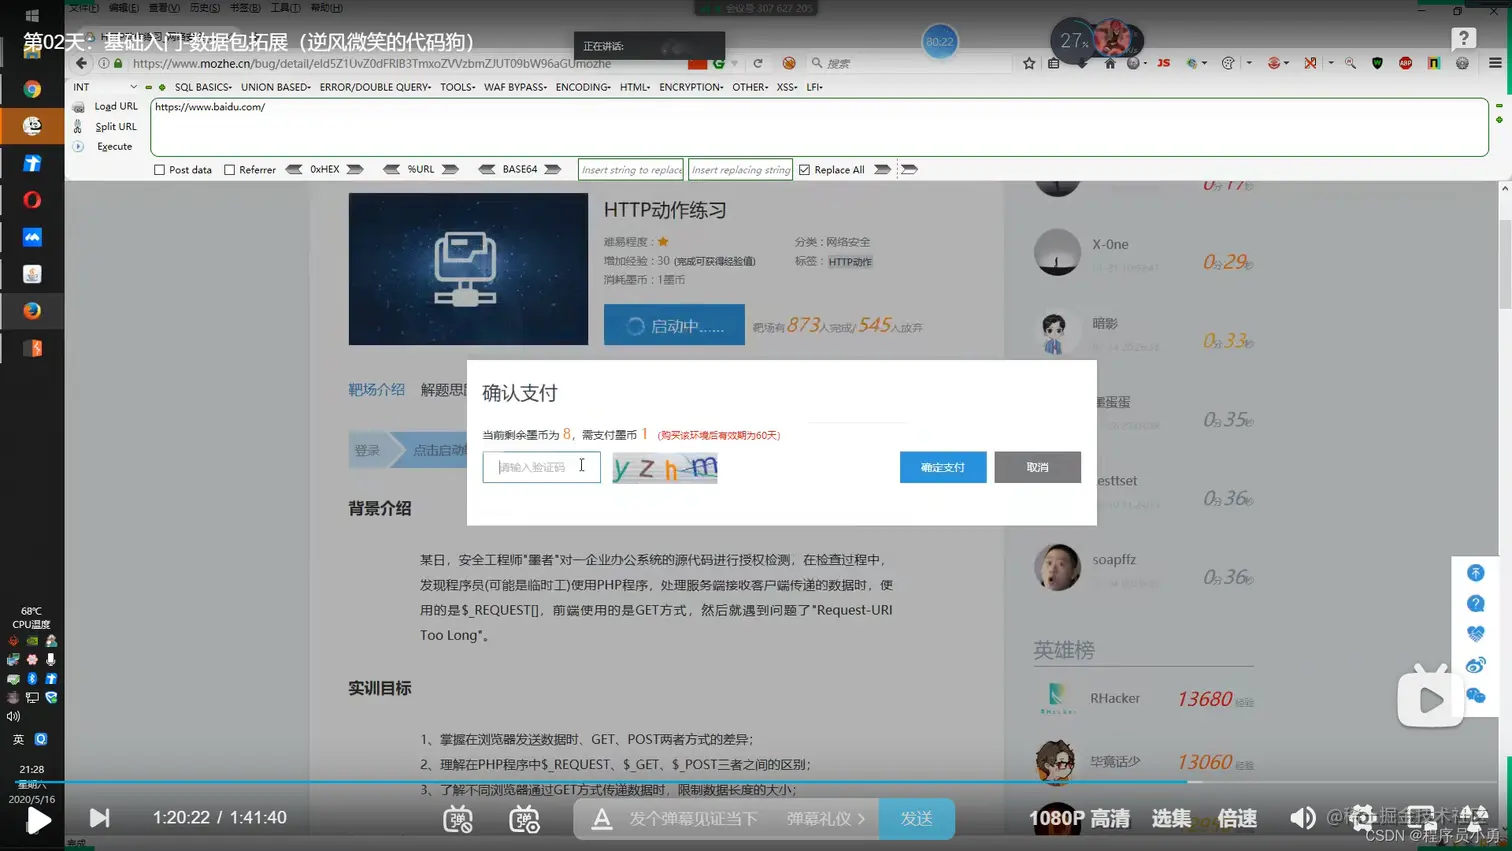1512x851 pixels.
Task: Click the Insert string to replace field
Action: (x=631, y=170)
